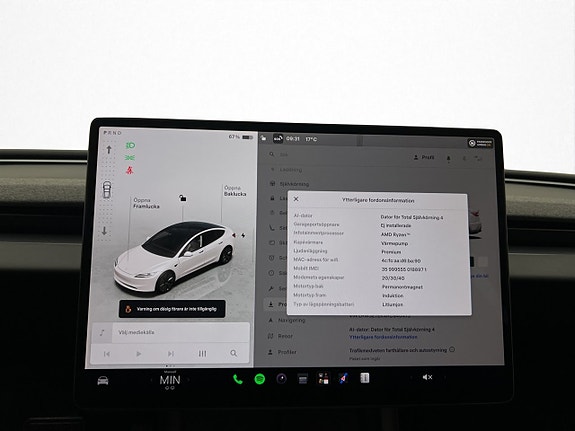Image resolution: width=575 pixels, height=431 pixels.
Task: Open Navigering settings menu
Action: 287,320
